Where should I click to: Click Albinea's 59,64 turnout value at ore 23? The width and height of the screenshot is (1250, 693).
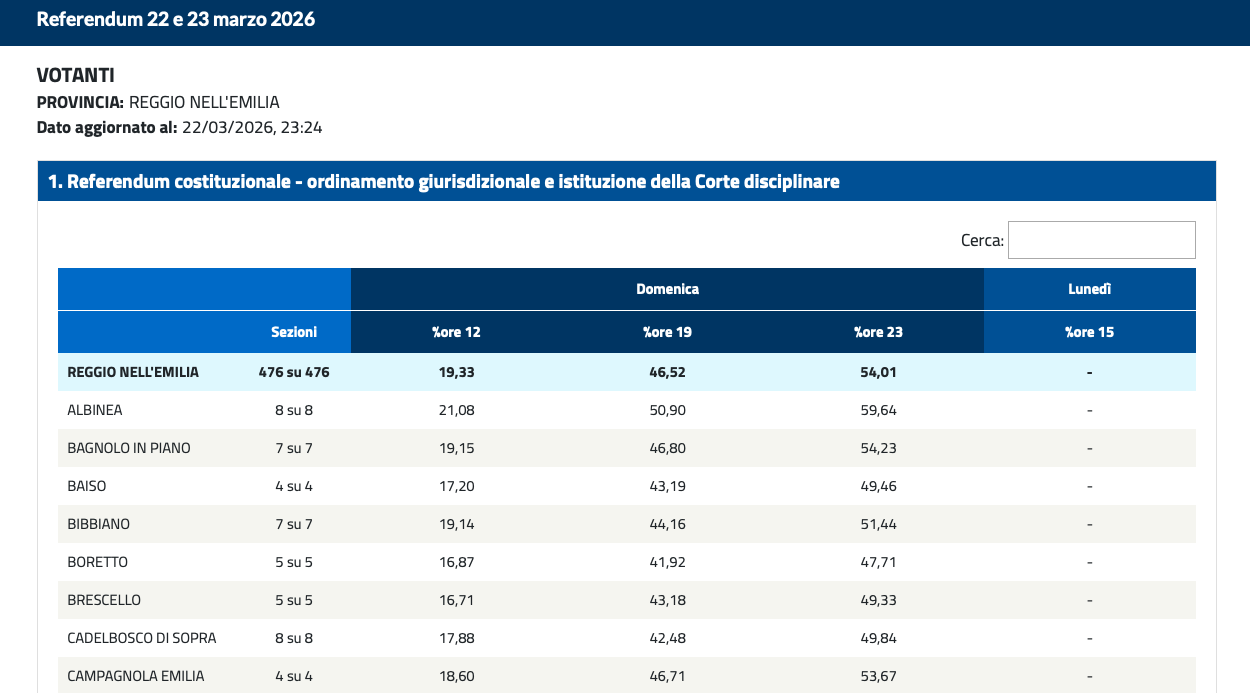pyautogui.click(x=878, y=410)
